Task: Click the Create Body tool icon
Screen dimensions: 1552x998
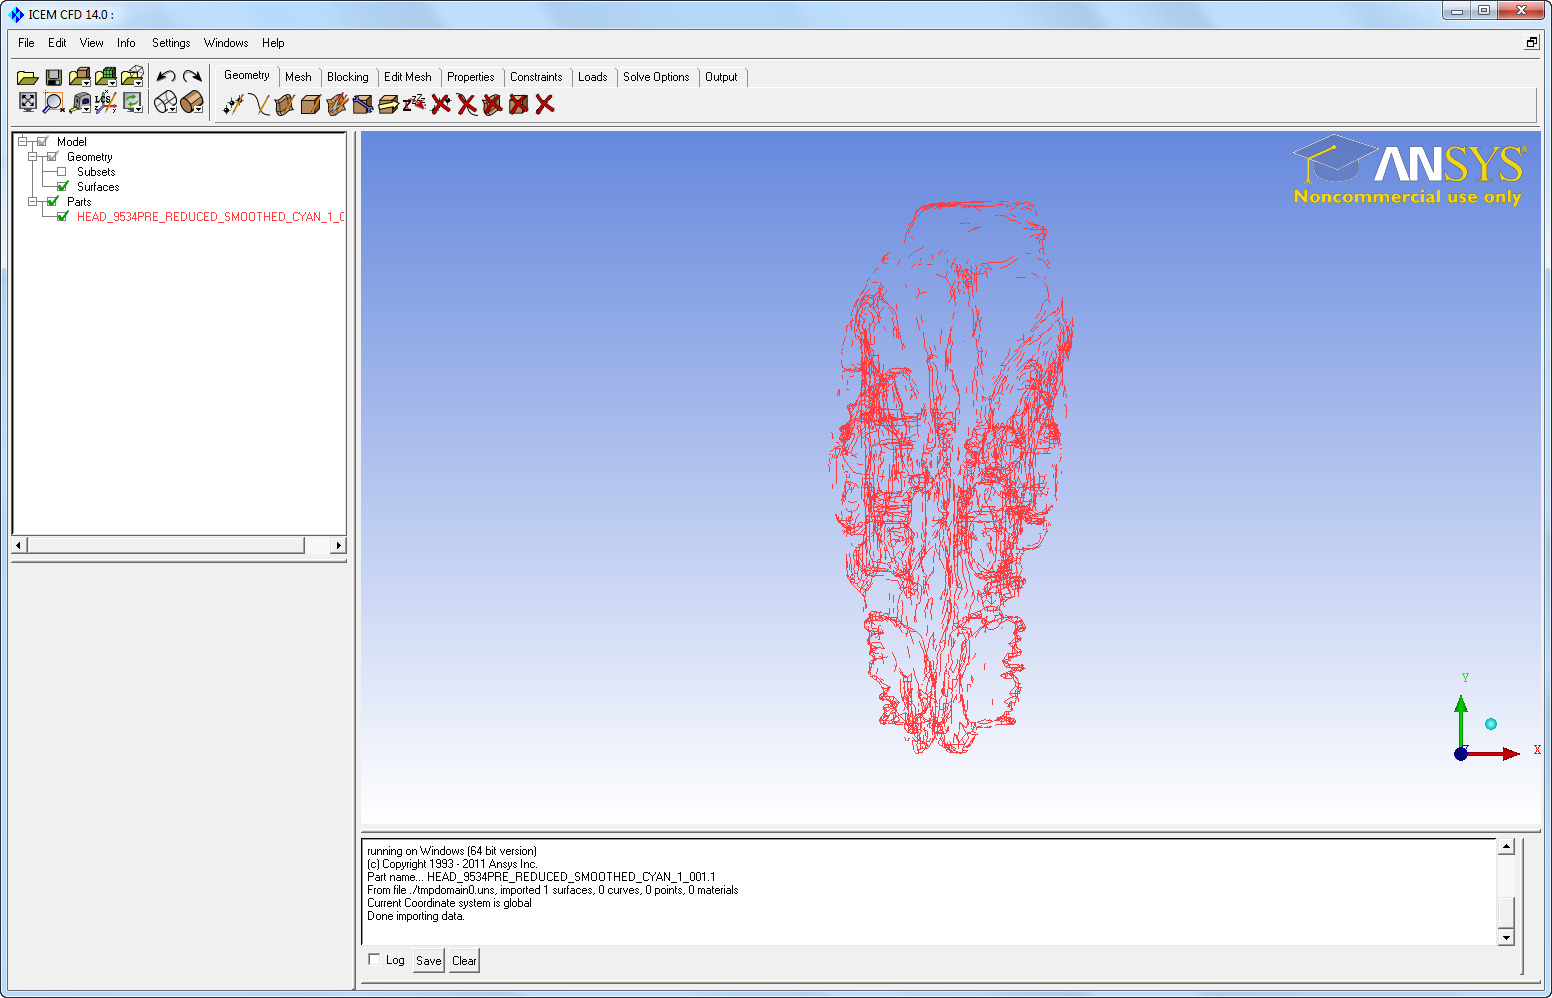Action: point(311,104)
